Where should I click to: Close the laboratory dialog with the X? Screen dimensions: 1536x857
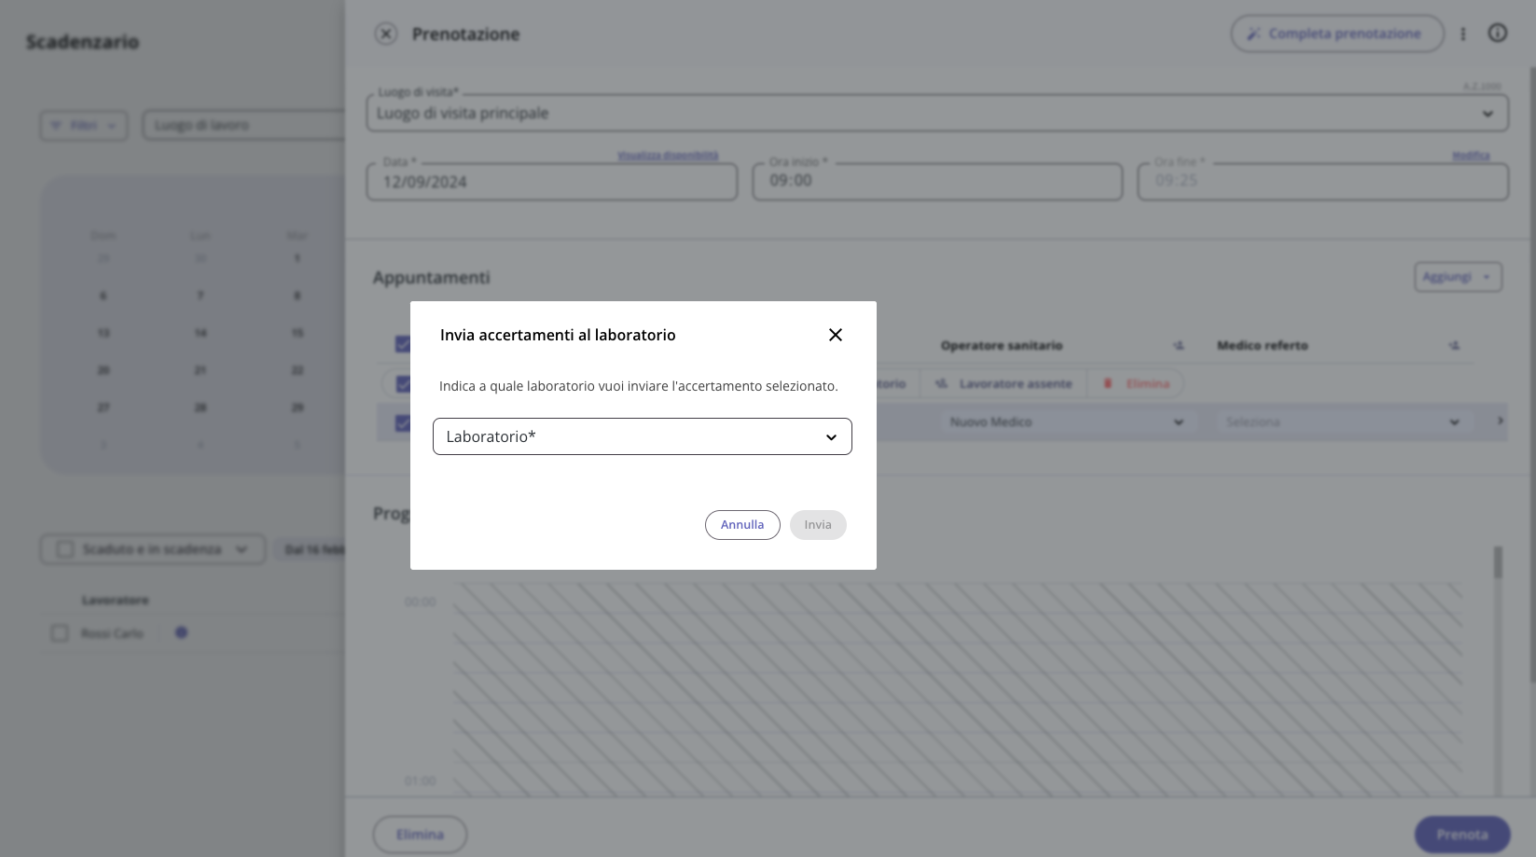(x=835, y=335)
